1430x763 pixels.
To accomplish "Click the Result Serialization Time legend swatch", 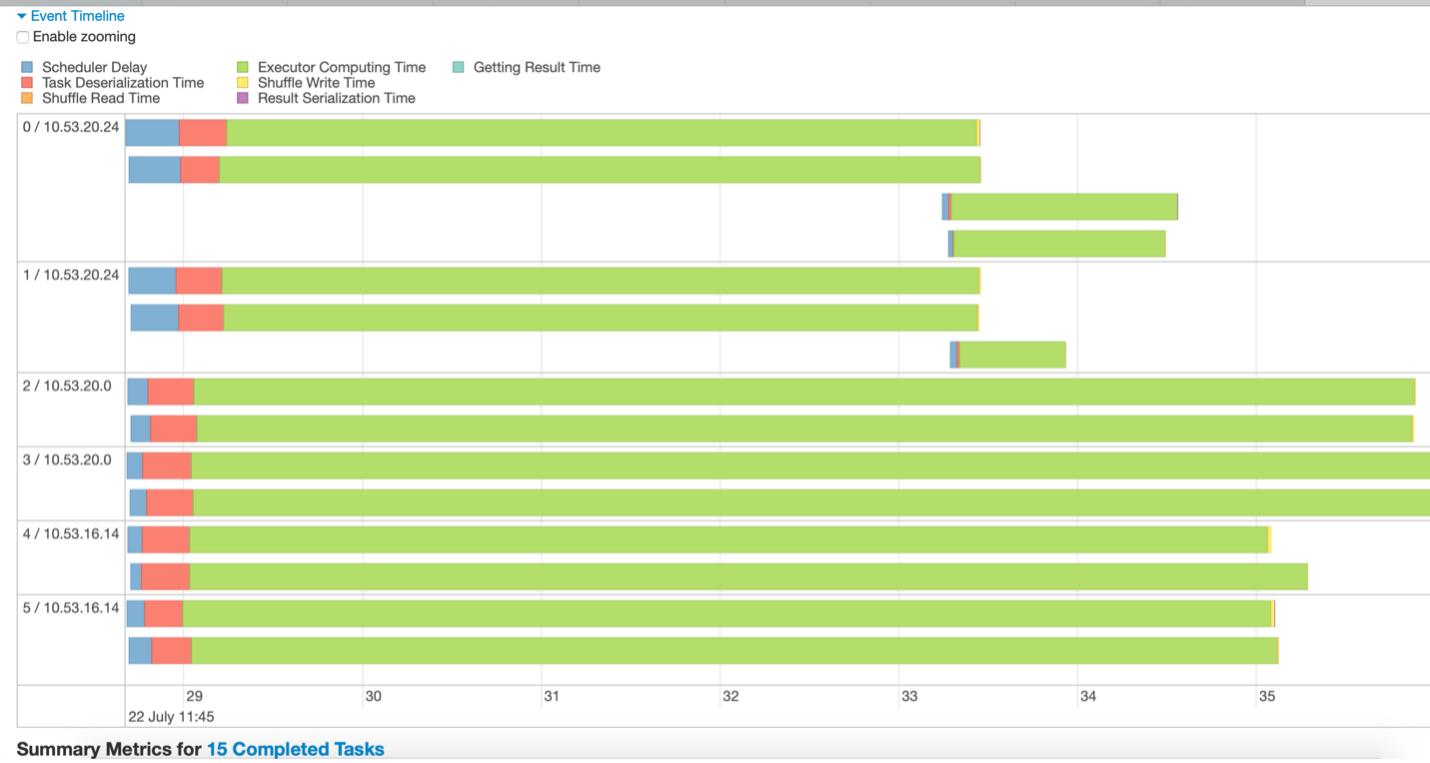I will pyautogui.click(x=243, y=98).
